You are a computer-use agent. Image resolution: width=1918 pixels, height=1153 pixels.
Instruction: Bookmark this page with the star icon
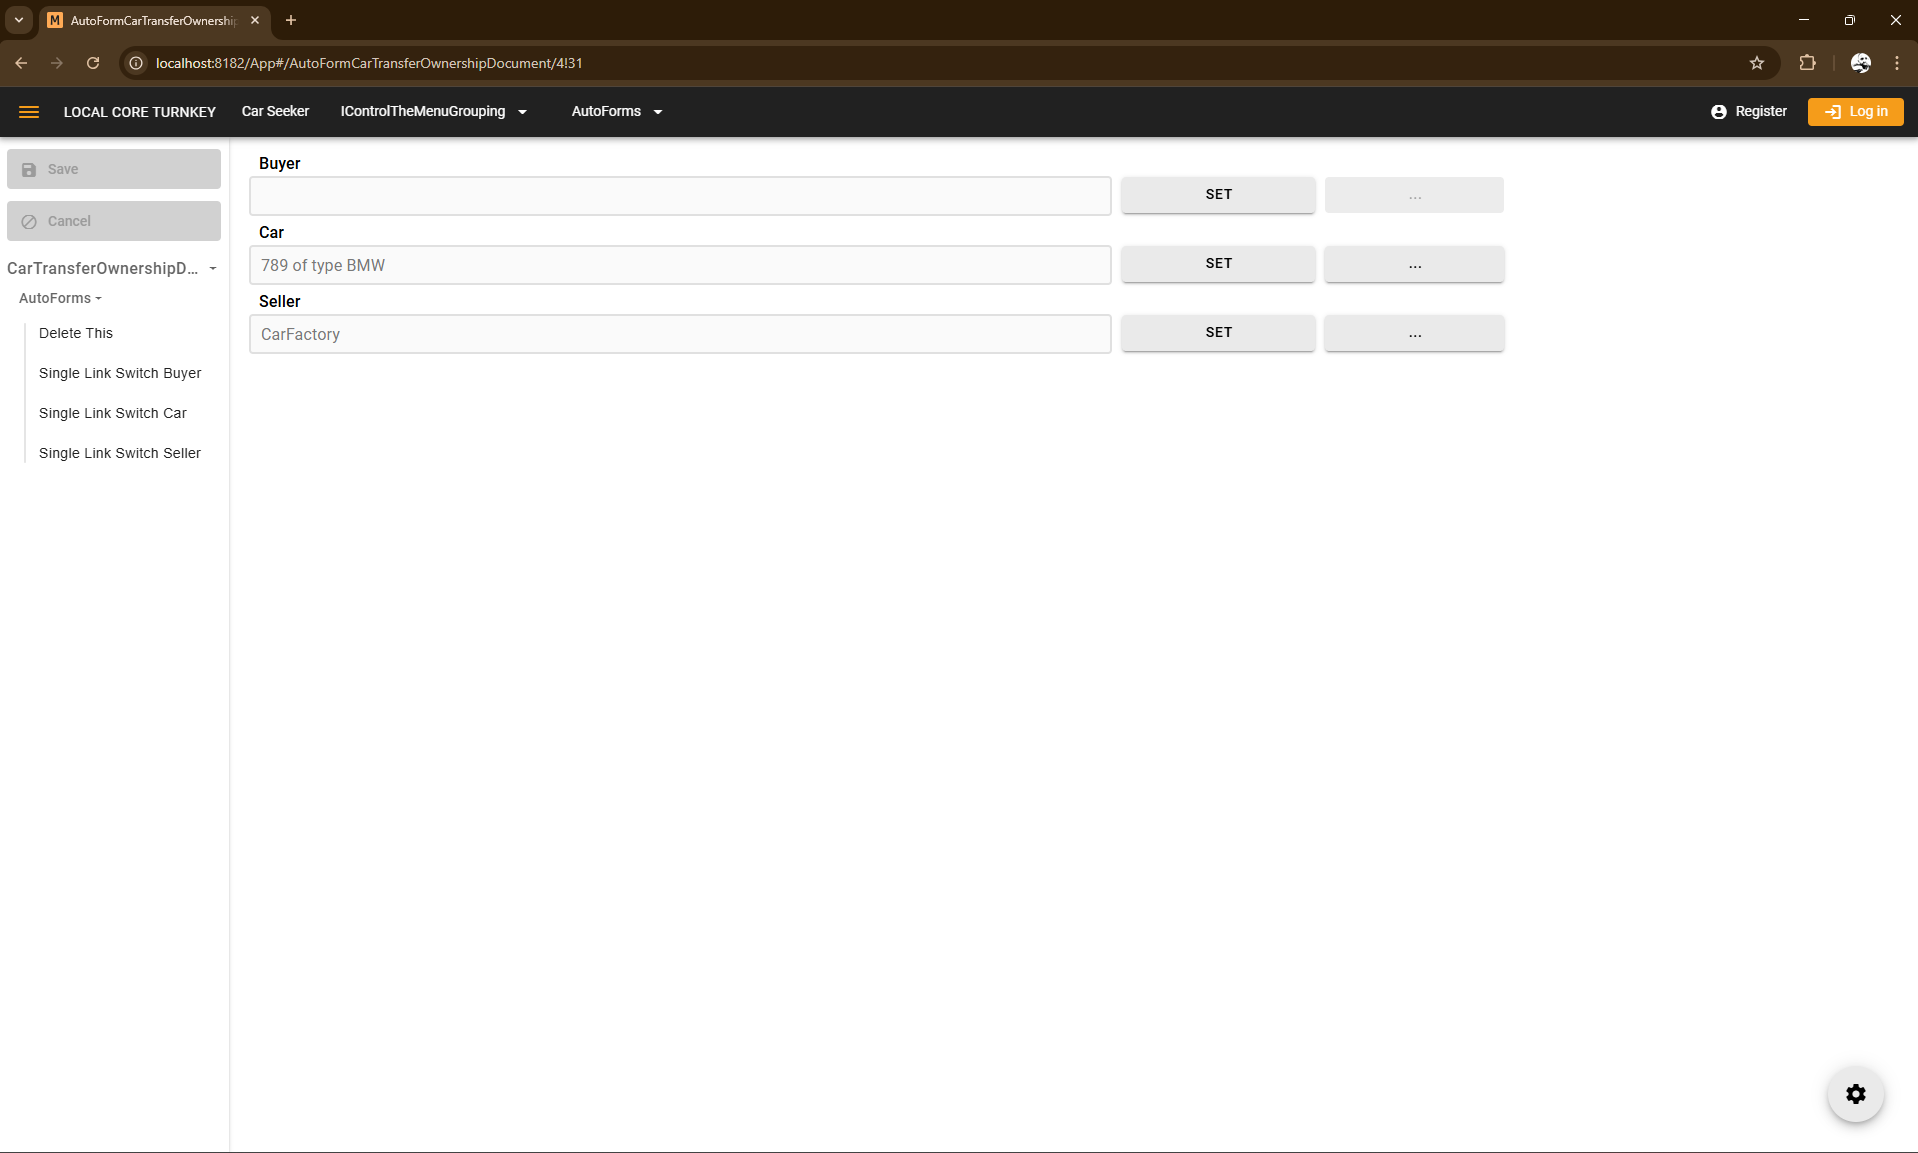(x=1756, y=63)
